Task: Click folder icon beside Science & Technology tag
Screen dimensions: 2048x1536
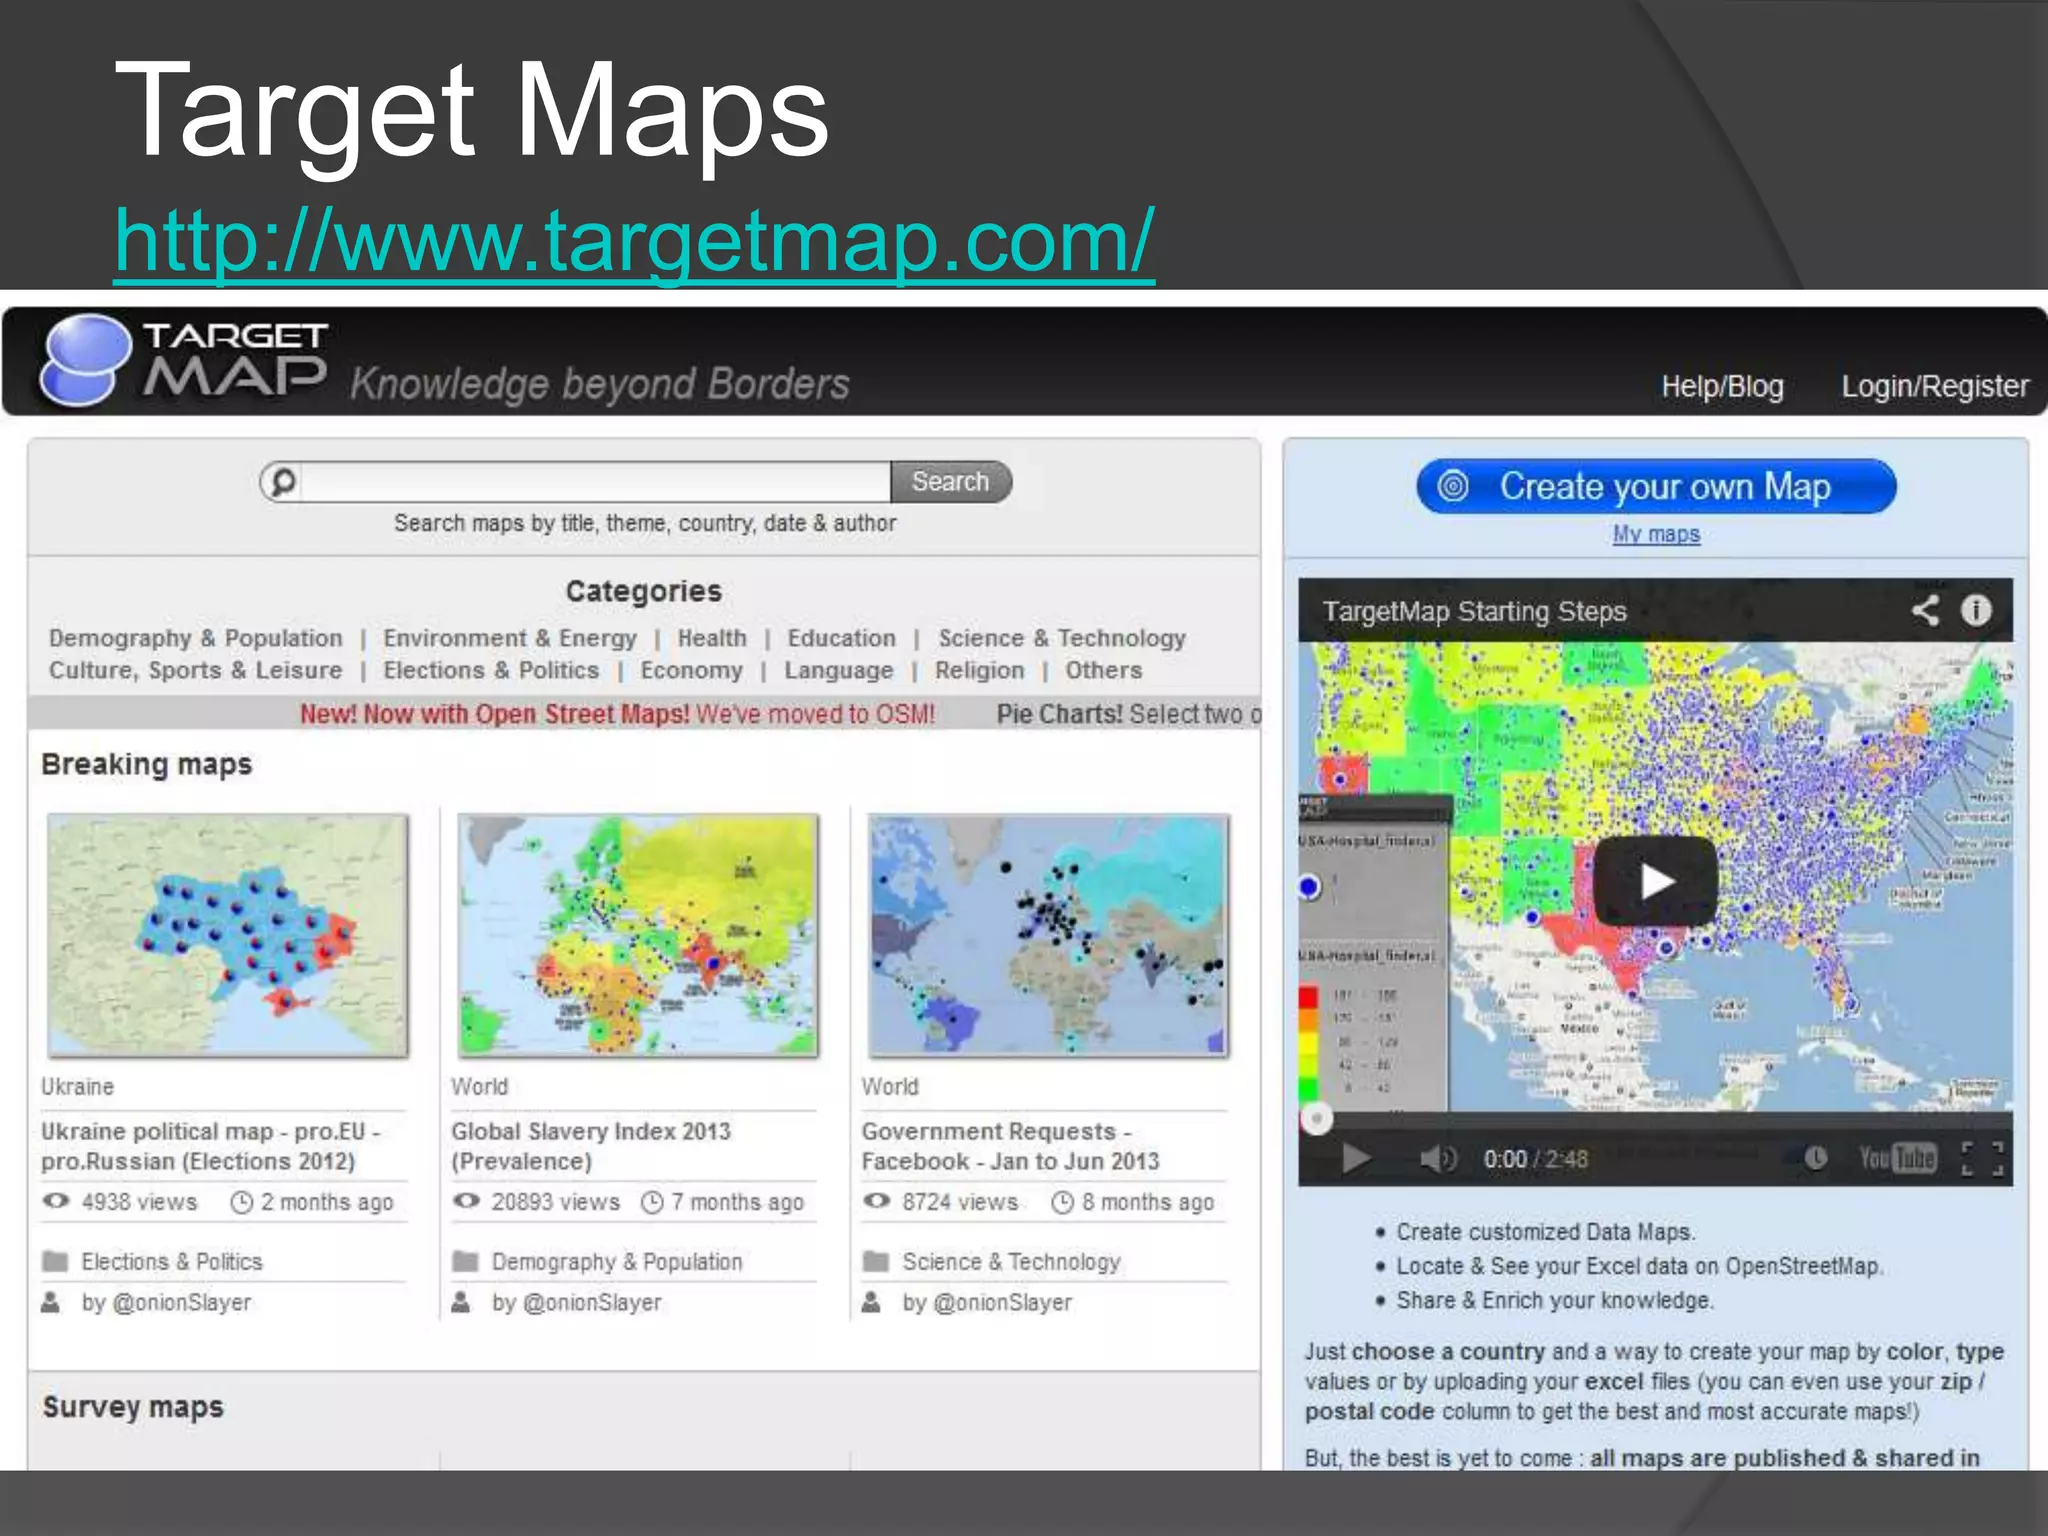Action: 876,1261
